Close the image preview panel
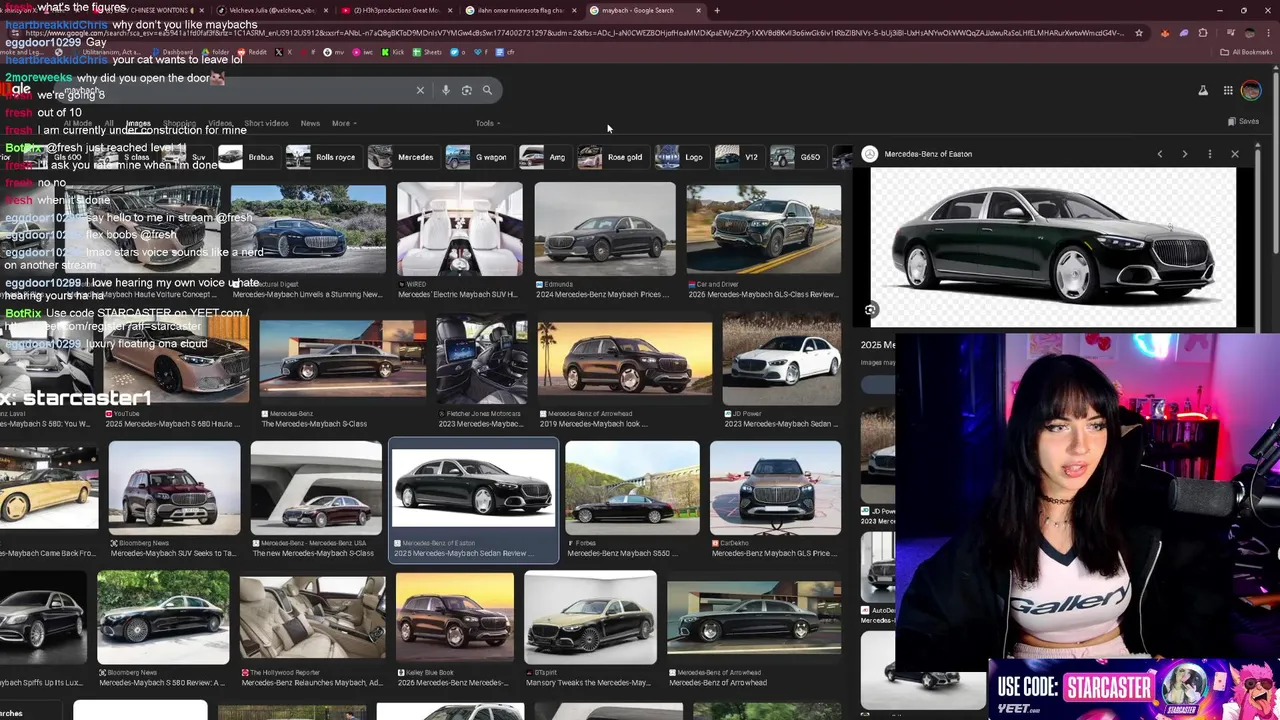 click(1235, 154)
